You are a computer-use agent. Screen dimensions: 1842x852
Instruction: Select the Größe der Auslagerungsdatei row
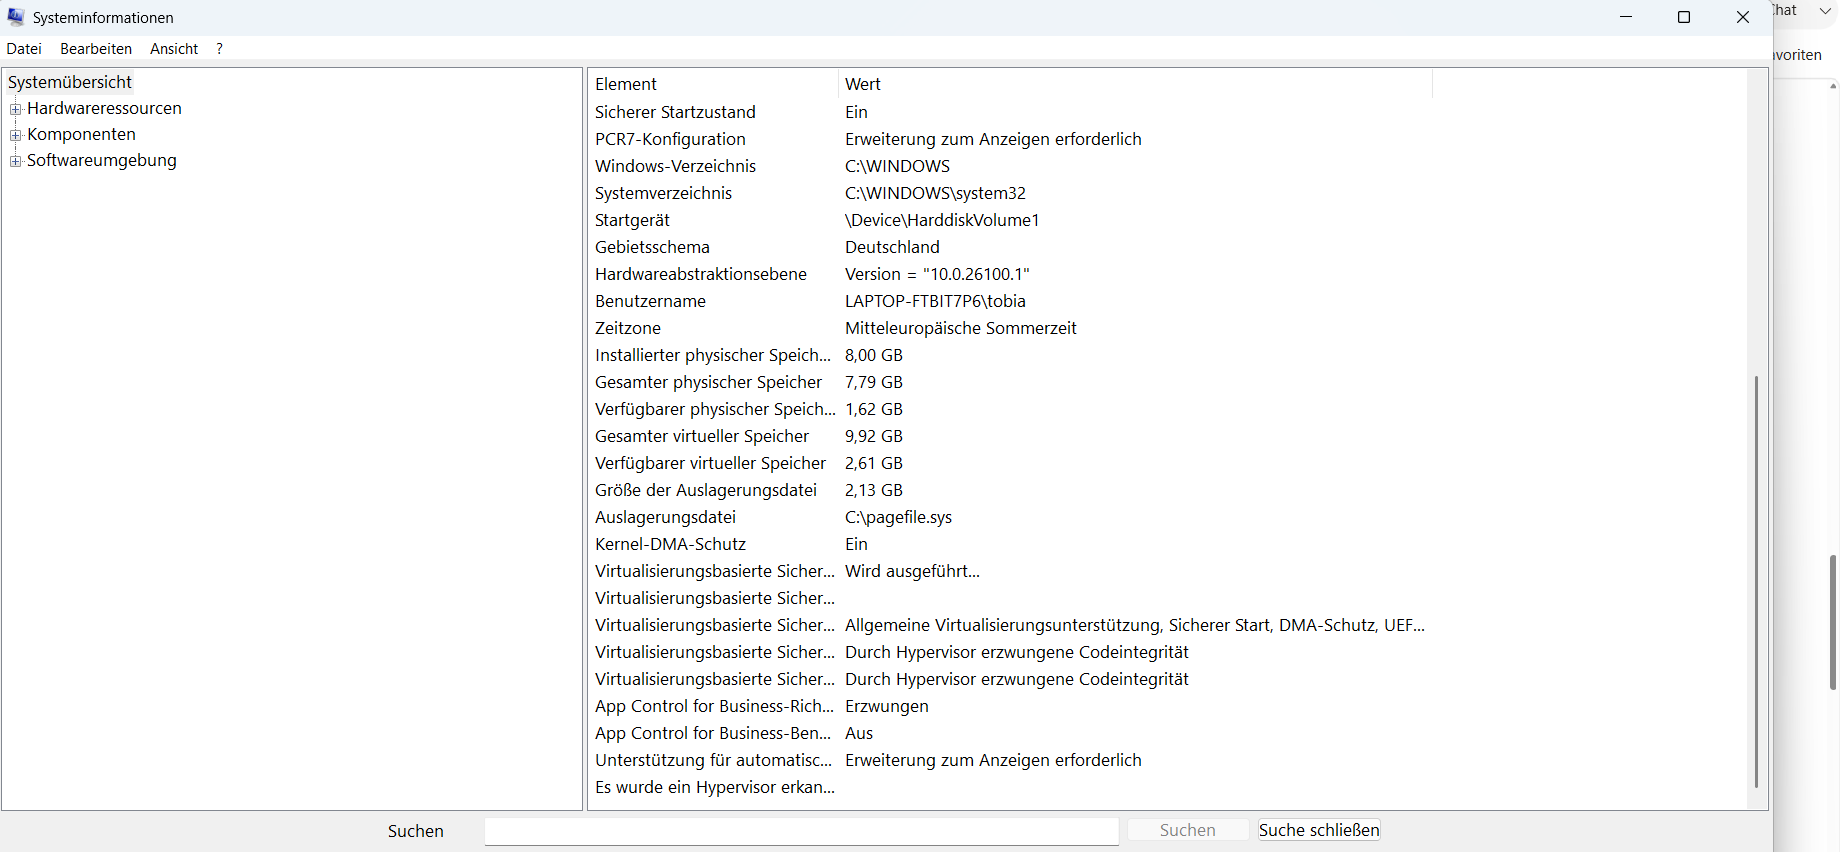click(1011, 490)
